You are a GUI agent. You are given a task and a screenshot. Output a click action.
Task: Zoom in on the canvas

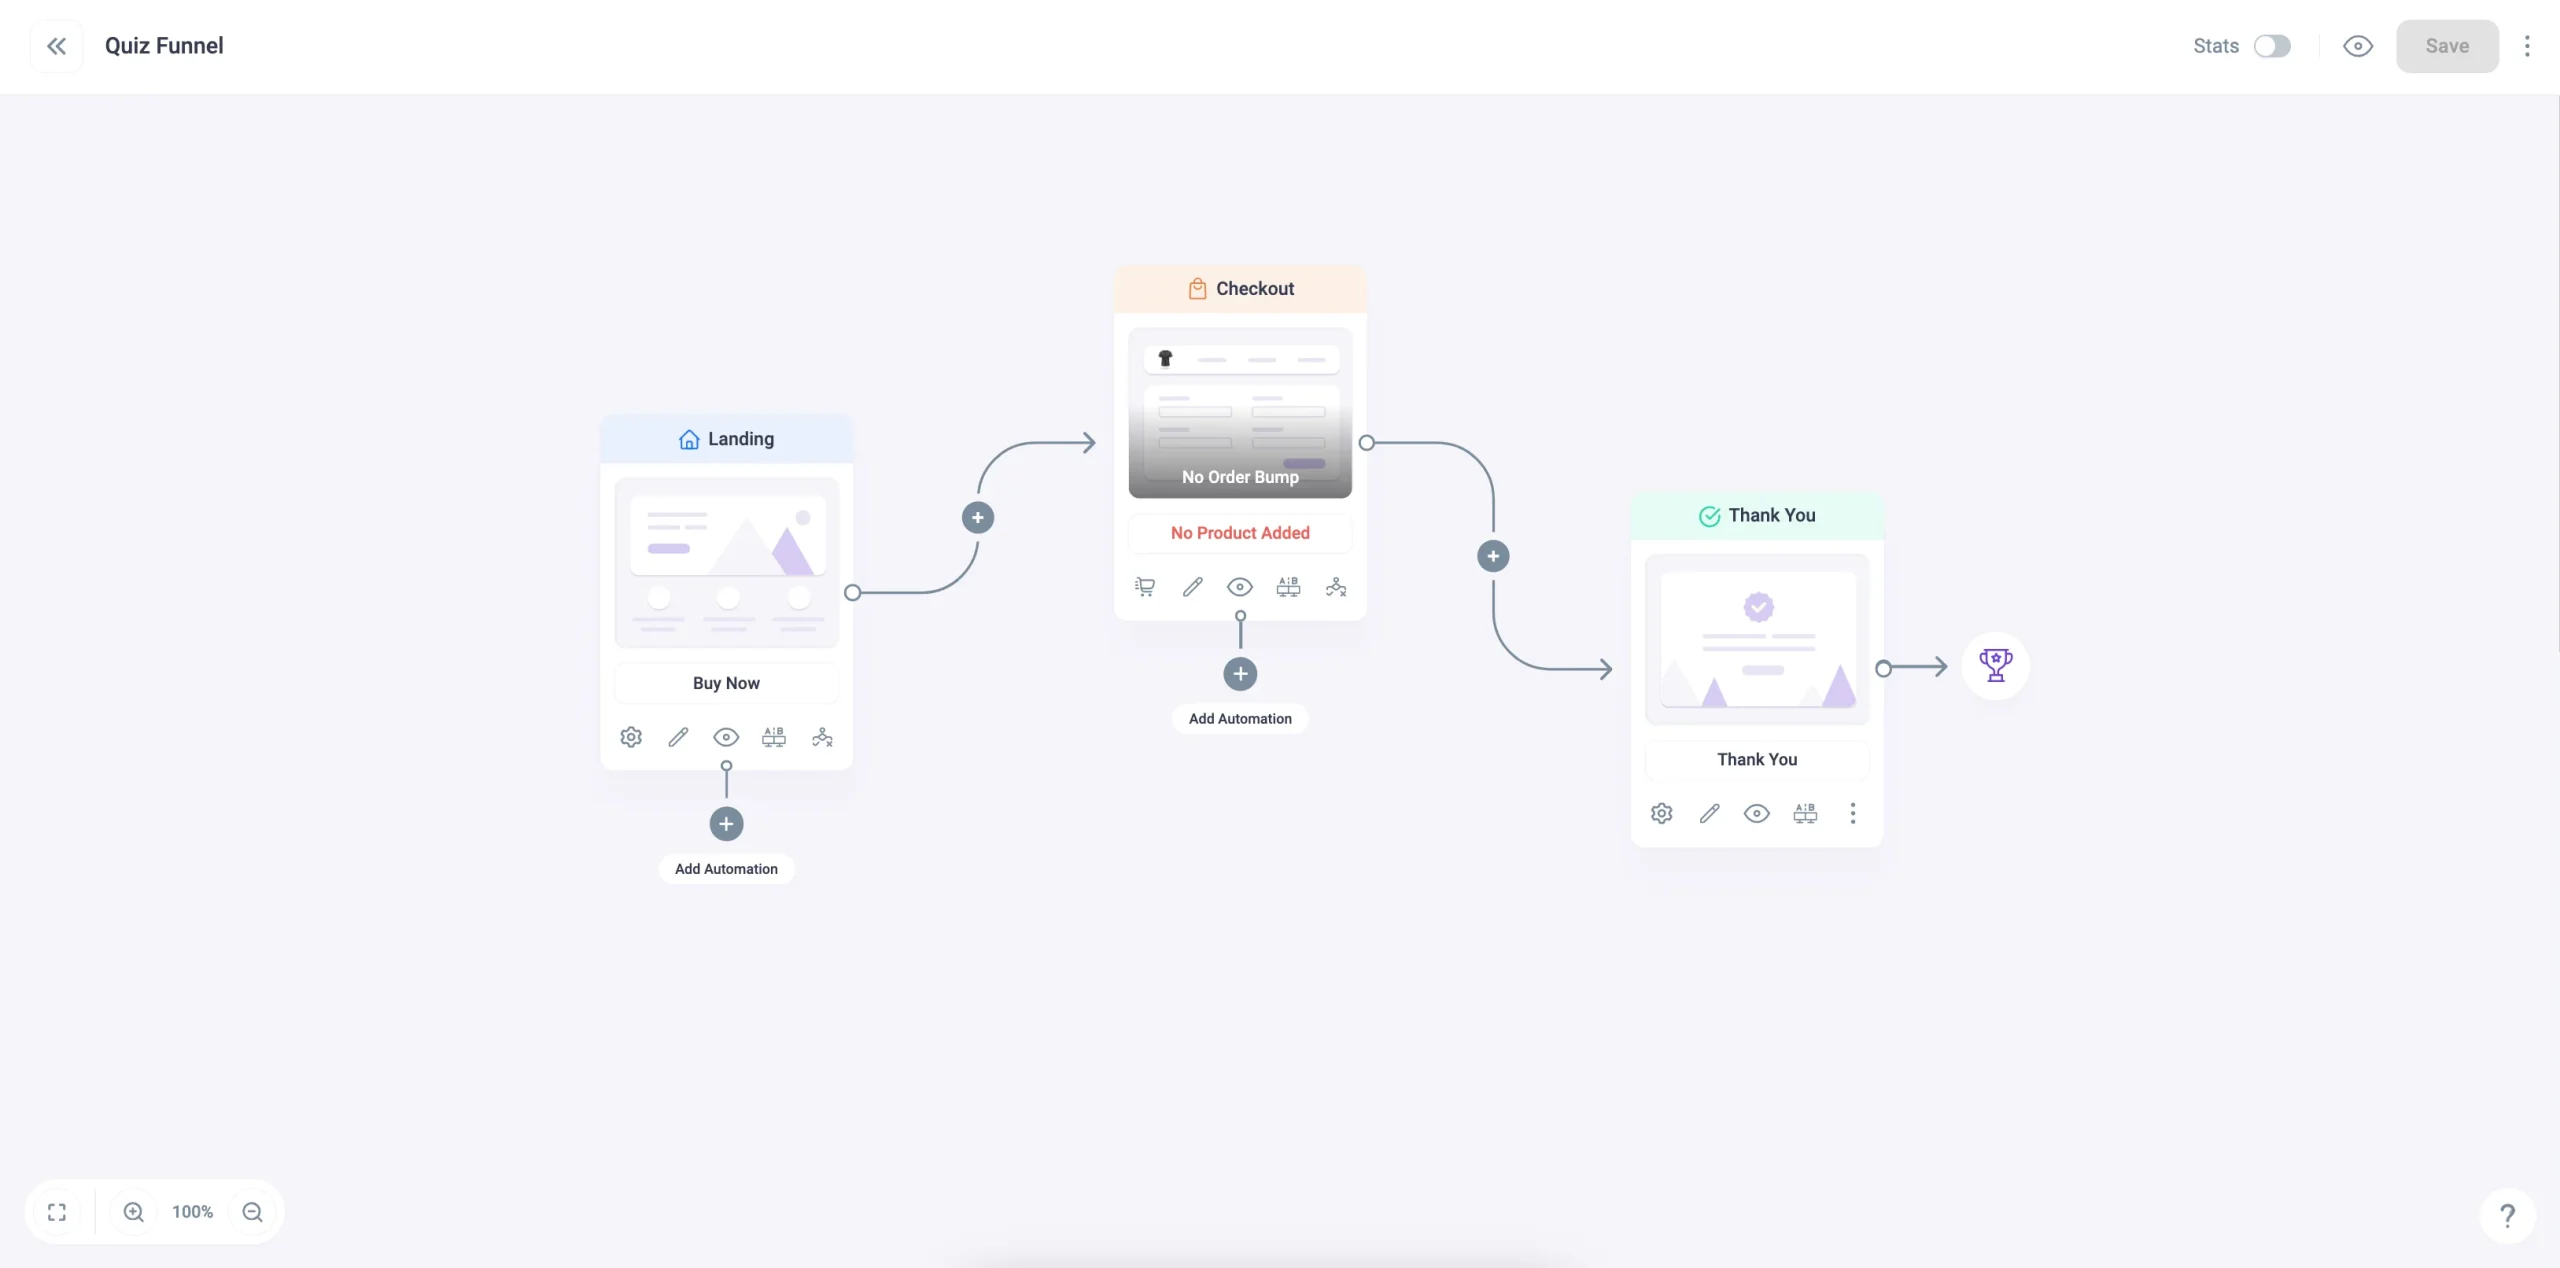pos(133,1212)
